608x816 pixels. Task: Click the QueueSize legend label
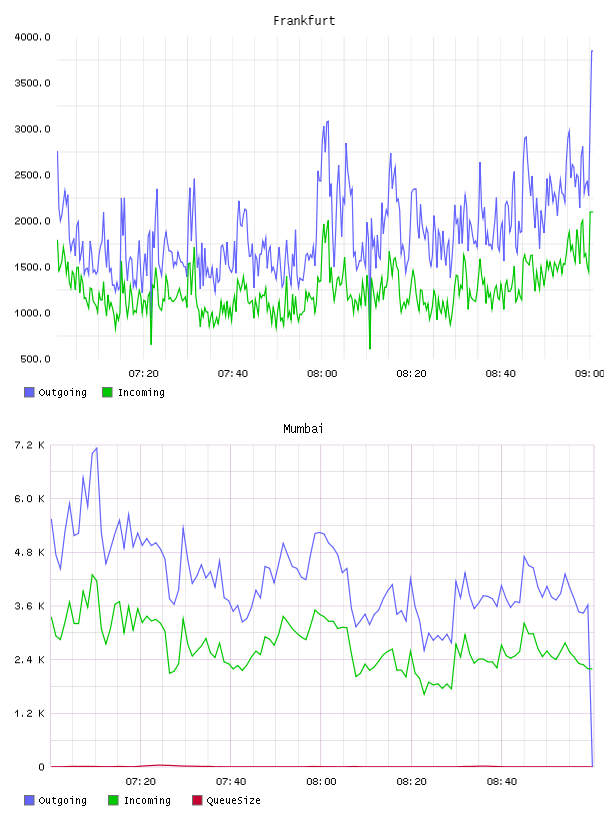[233, 800]
